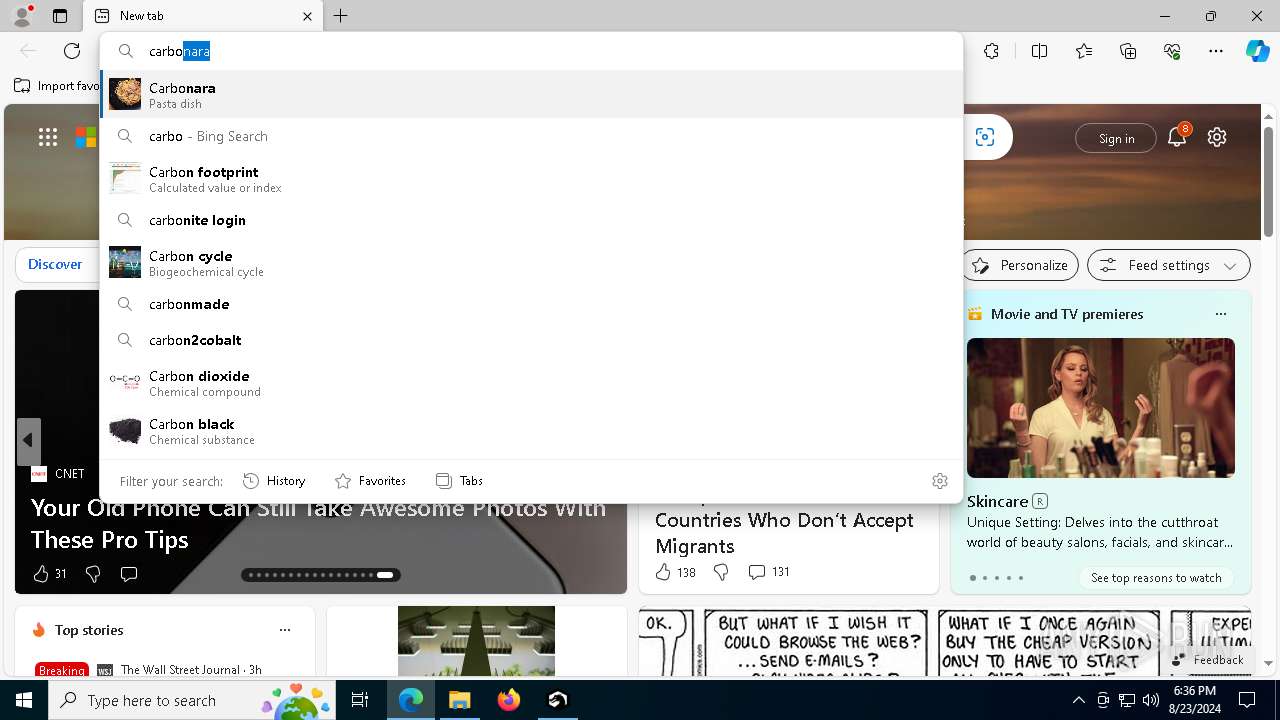Open the Extensions puzzle icon

(991, 51)
